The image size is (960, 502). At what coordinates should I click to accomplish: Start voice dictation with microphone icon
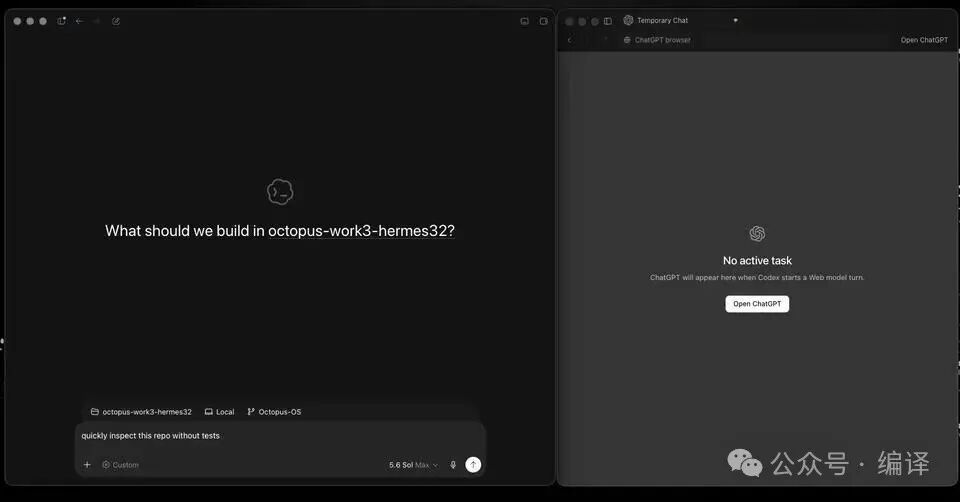point(453,465)
